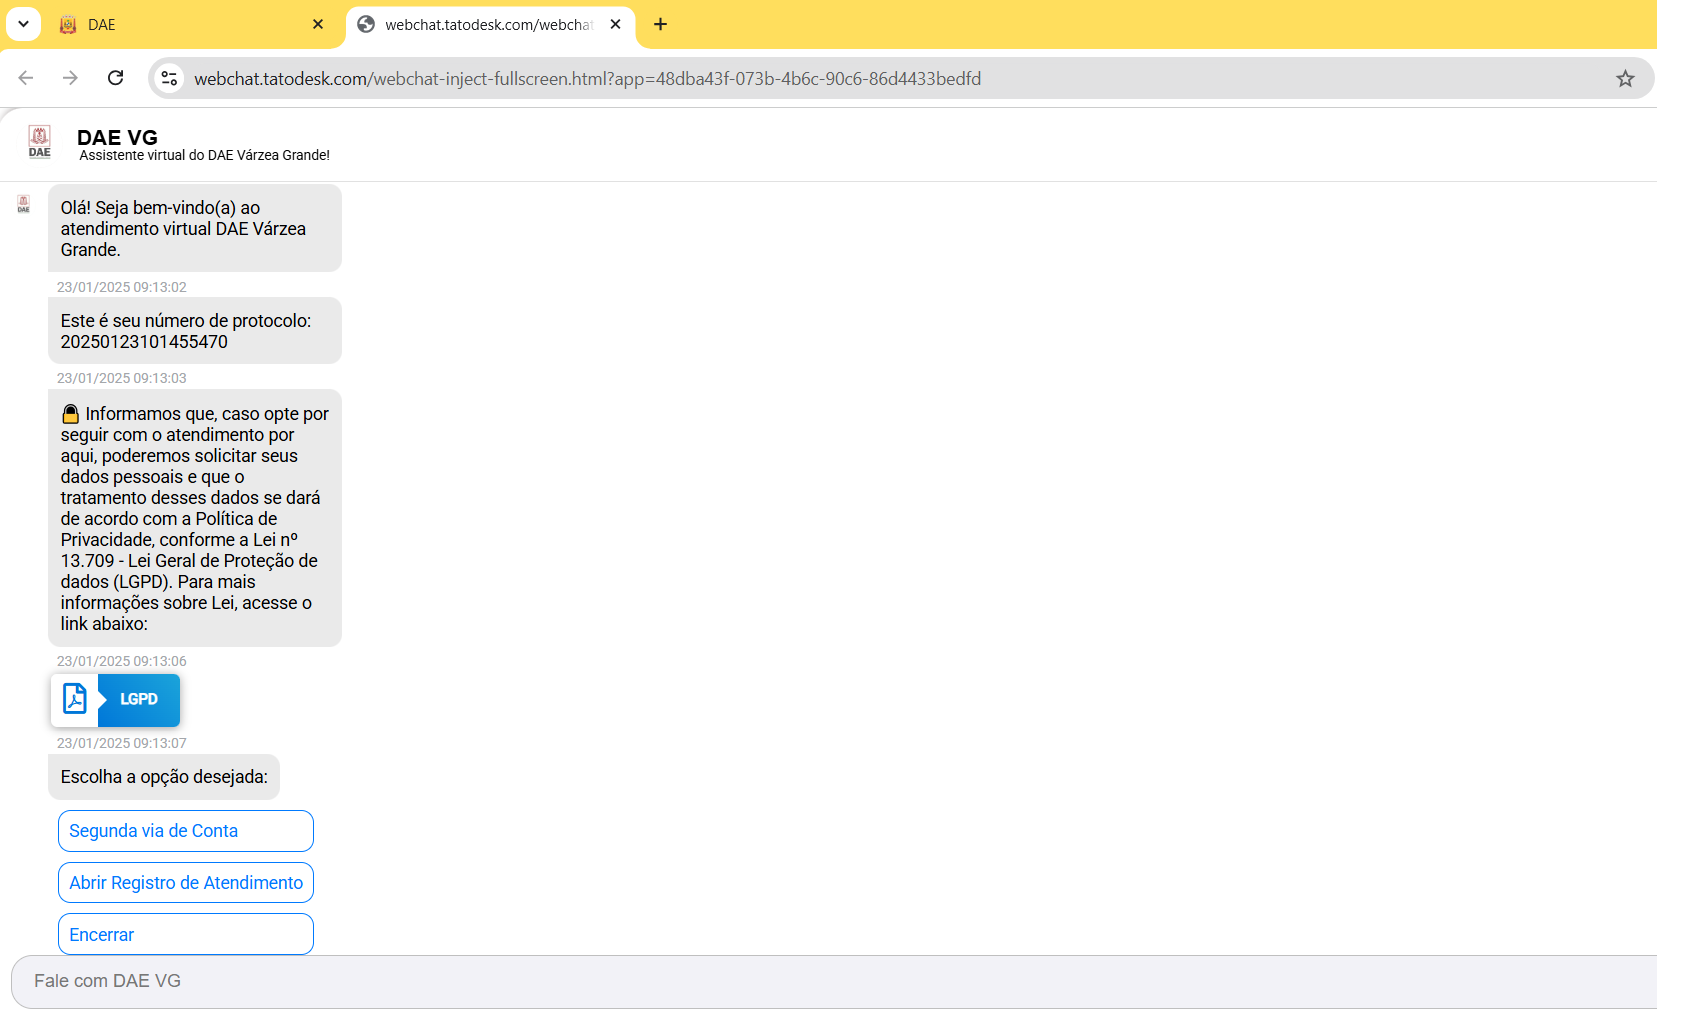Go back to the previous page
Screen dimensions: 1690x1018
(26, 78)
